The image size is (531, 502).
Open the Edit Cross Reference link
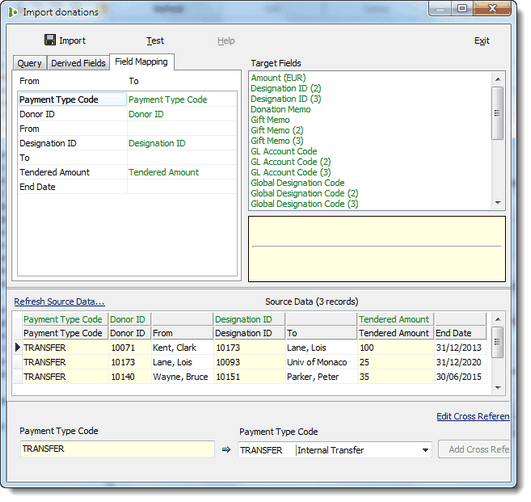coord(473,416)
